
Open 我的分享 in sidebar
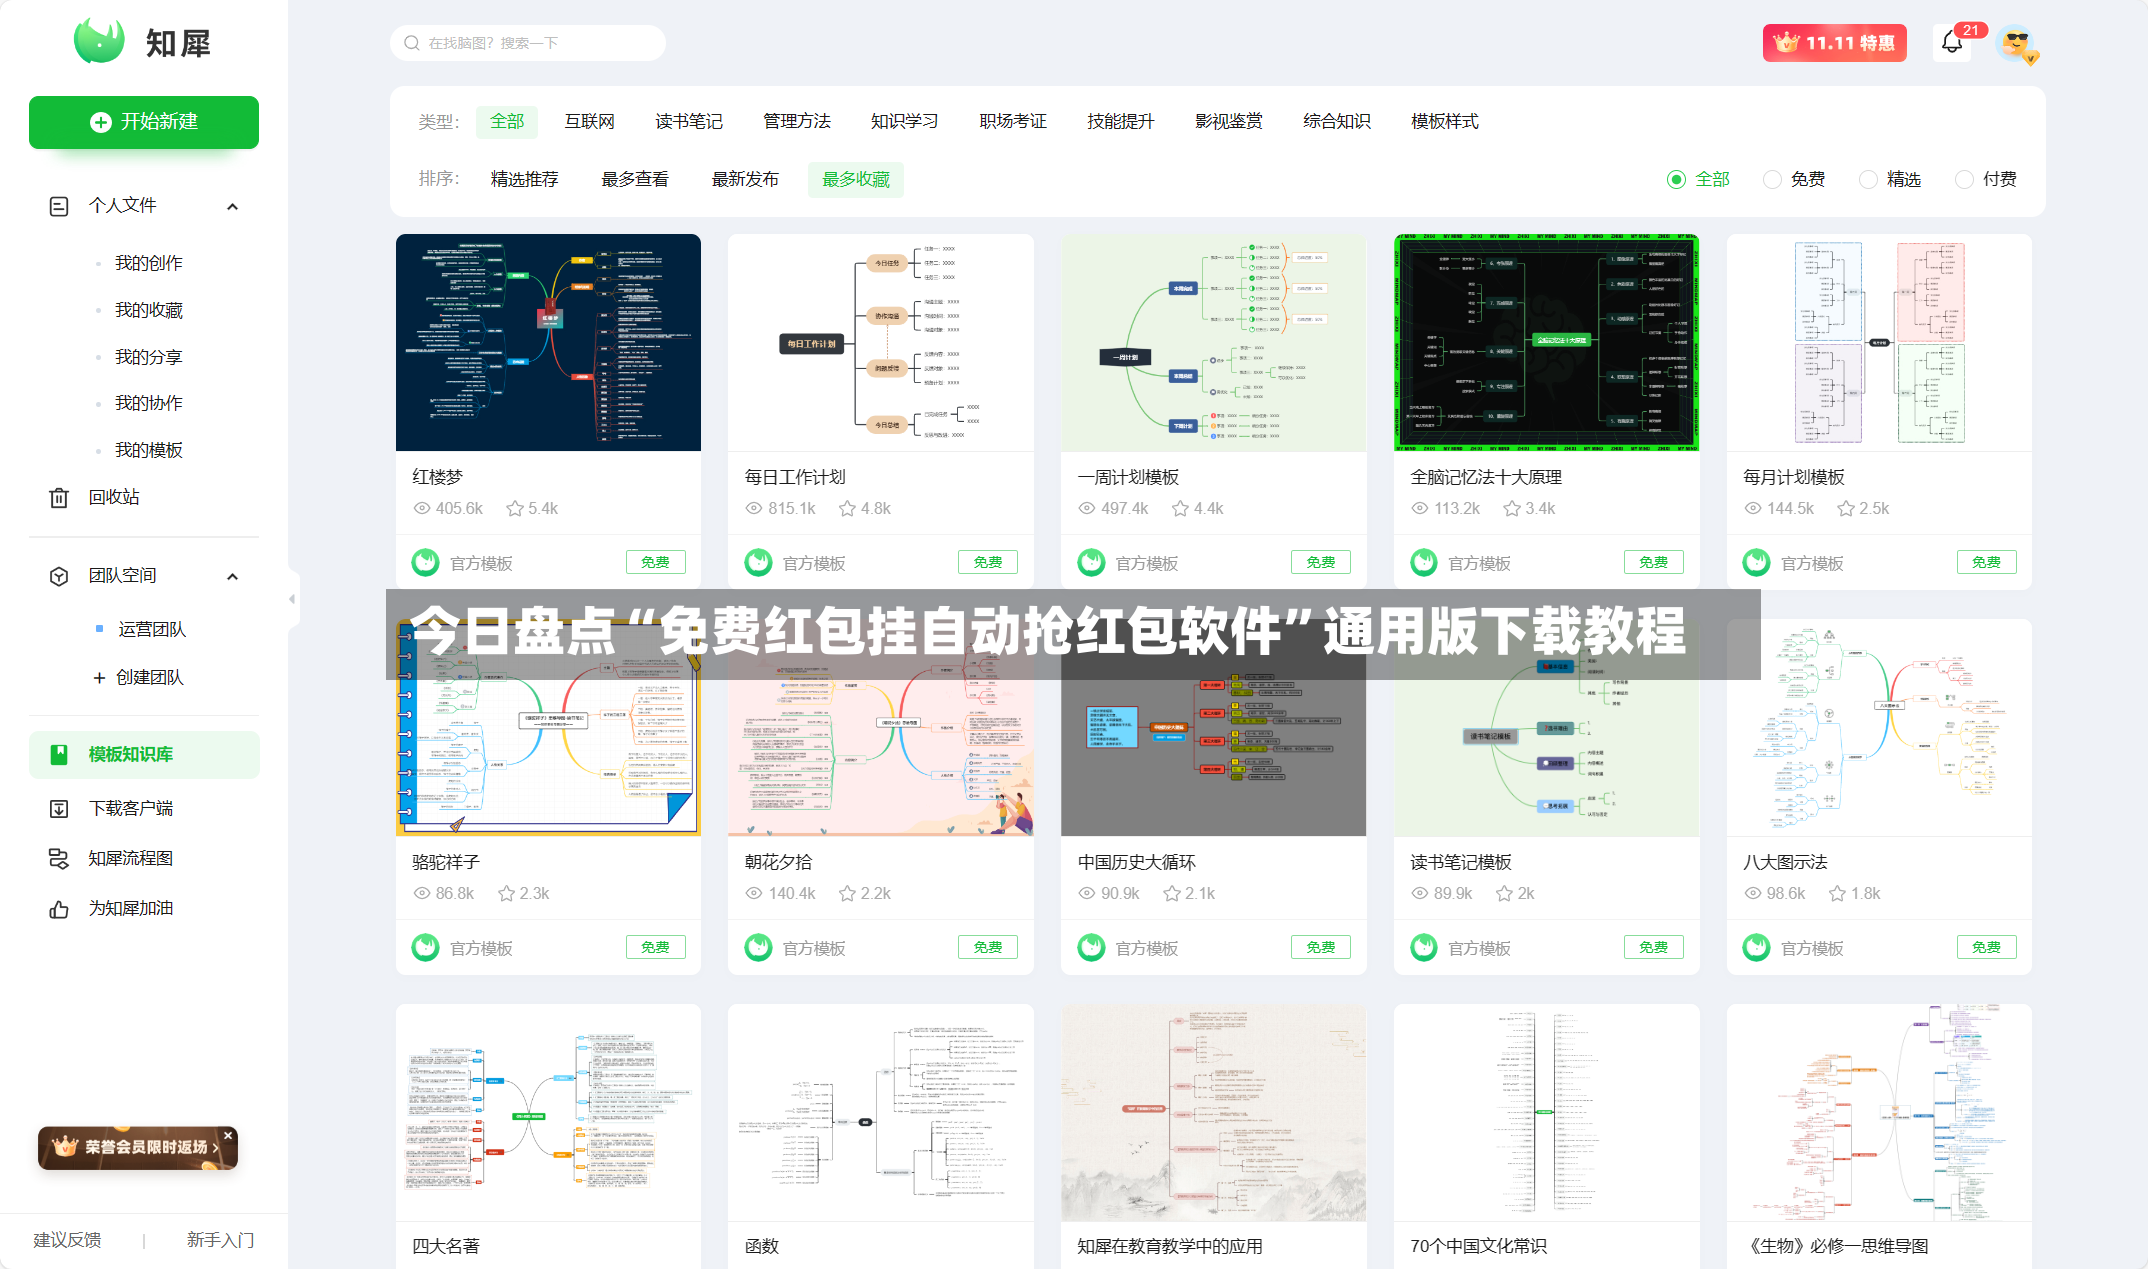(x=149, y=358)
